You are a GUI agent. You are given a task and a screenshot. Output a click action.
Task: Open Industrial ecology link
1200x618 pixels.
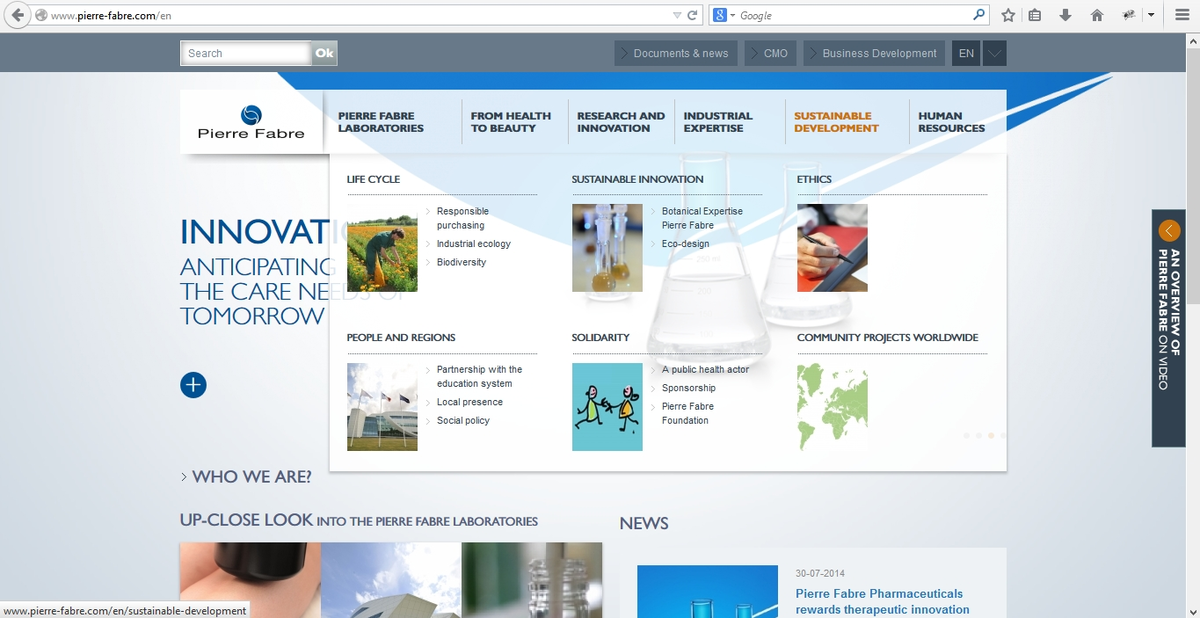pos(473,244)
